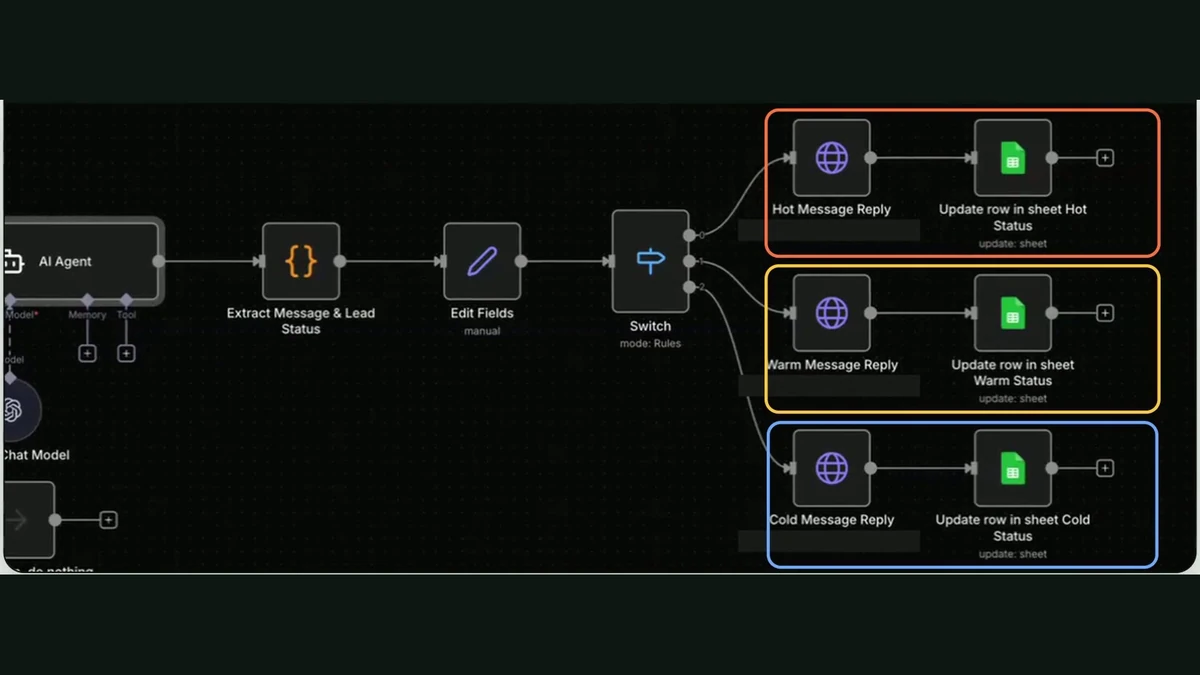Open the Warm Message Reply globe node

832,313
